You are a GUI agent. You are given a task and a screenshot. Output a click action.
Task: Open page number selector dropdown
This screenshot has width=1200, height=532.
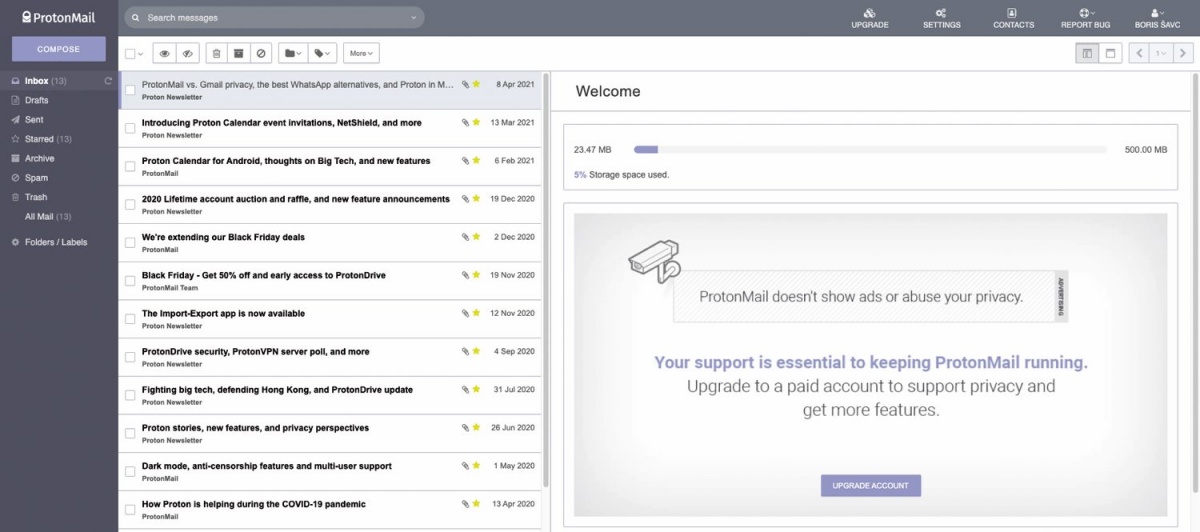tap(1161, 53)
